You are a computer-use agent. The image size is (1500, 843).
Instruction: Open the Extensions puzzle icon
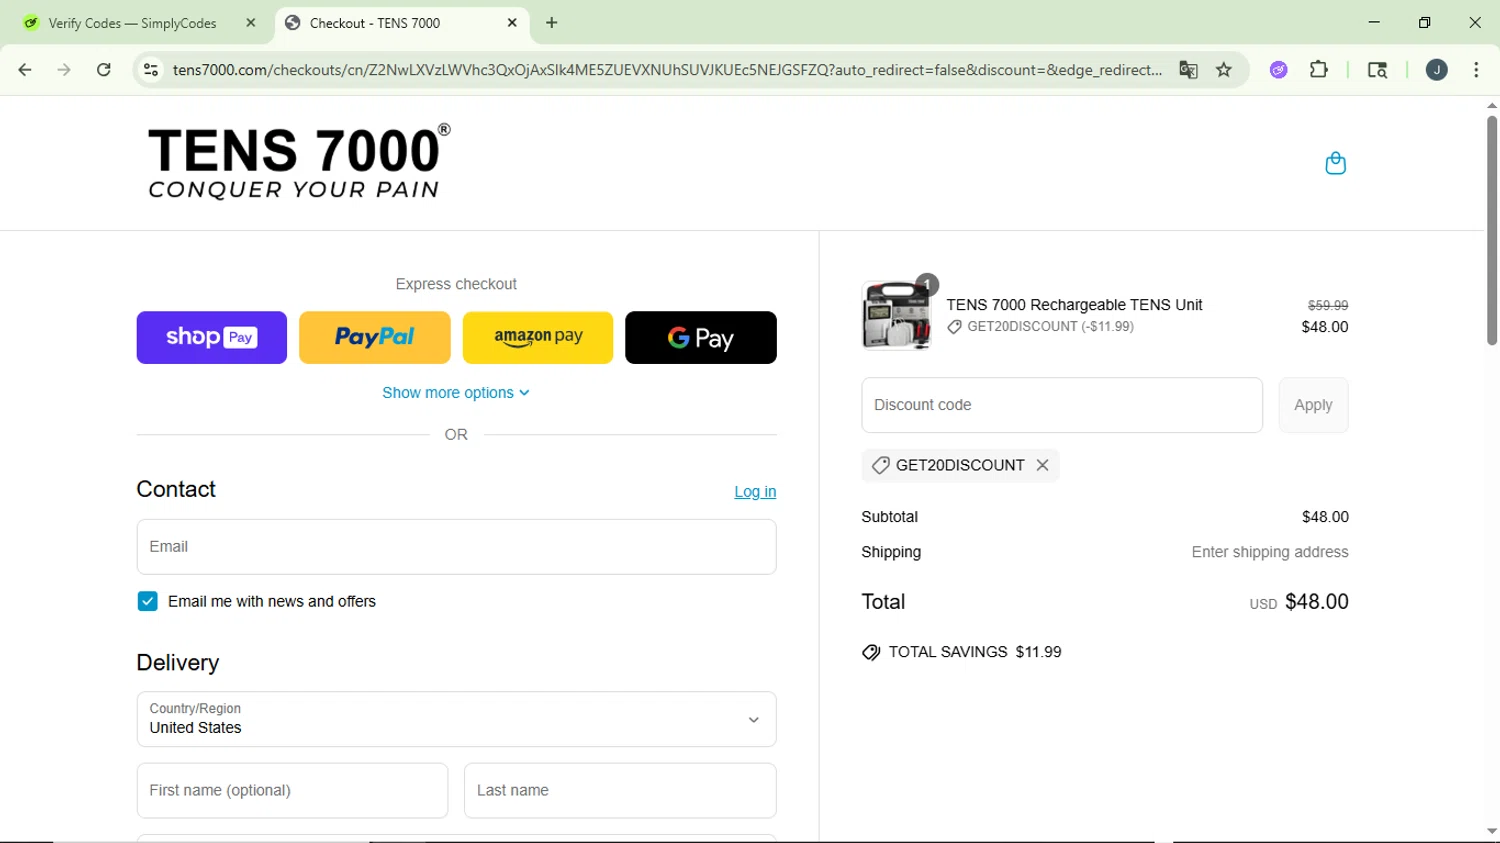[1319, 70]
